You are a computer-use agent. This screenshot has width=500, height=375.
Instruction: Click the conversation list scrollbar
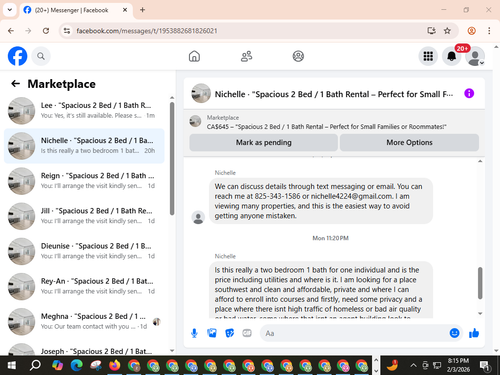[x=172, y=159]
